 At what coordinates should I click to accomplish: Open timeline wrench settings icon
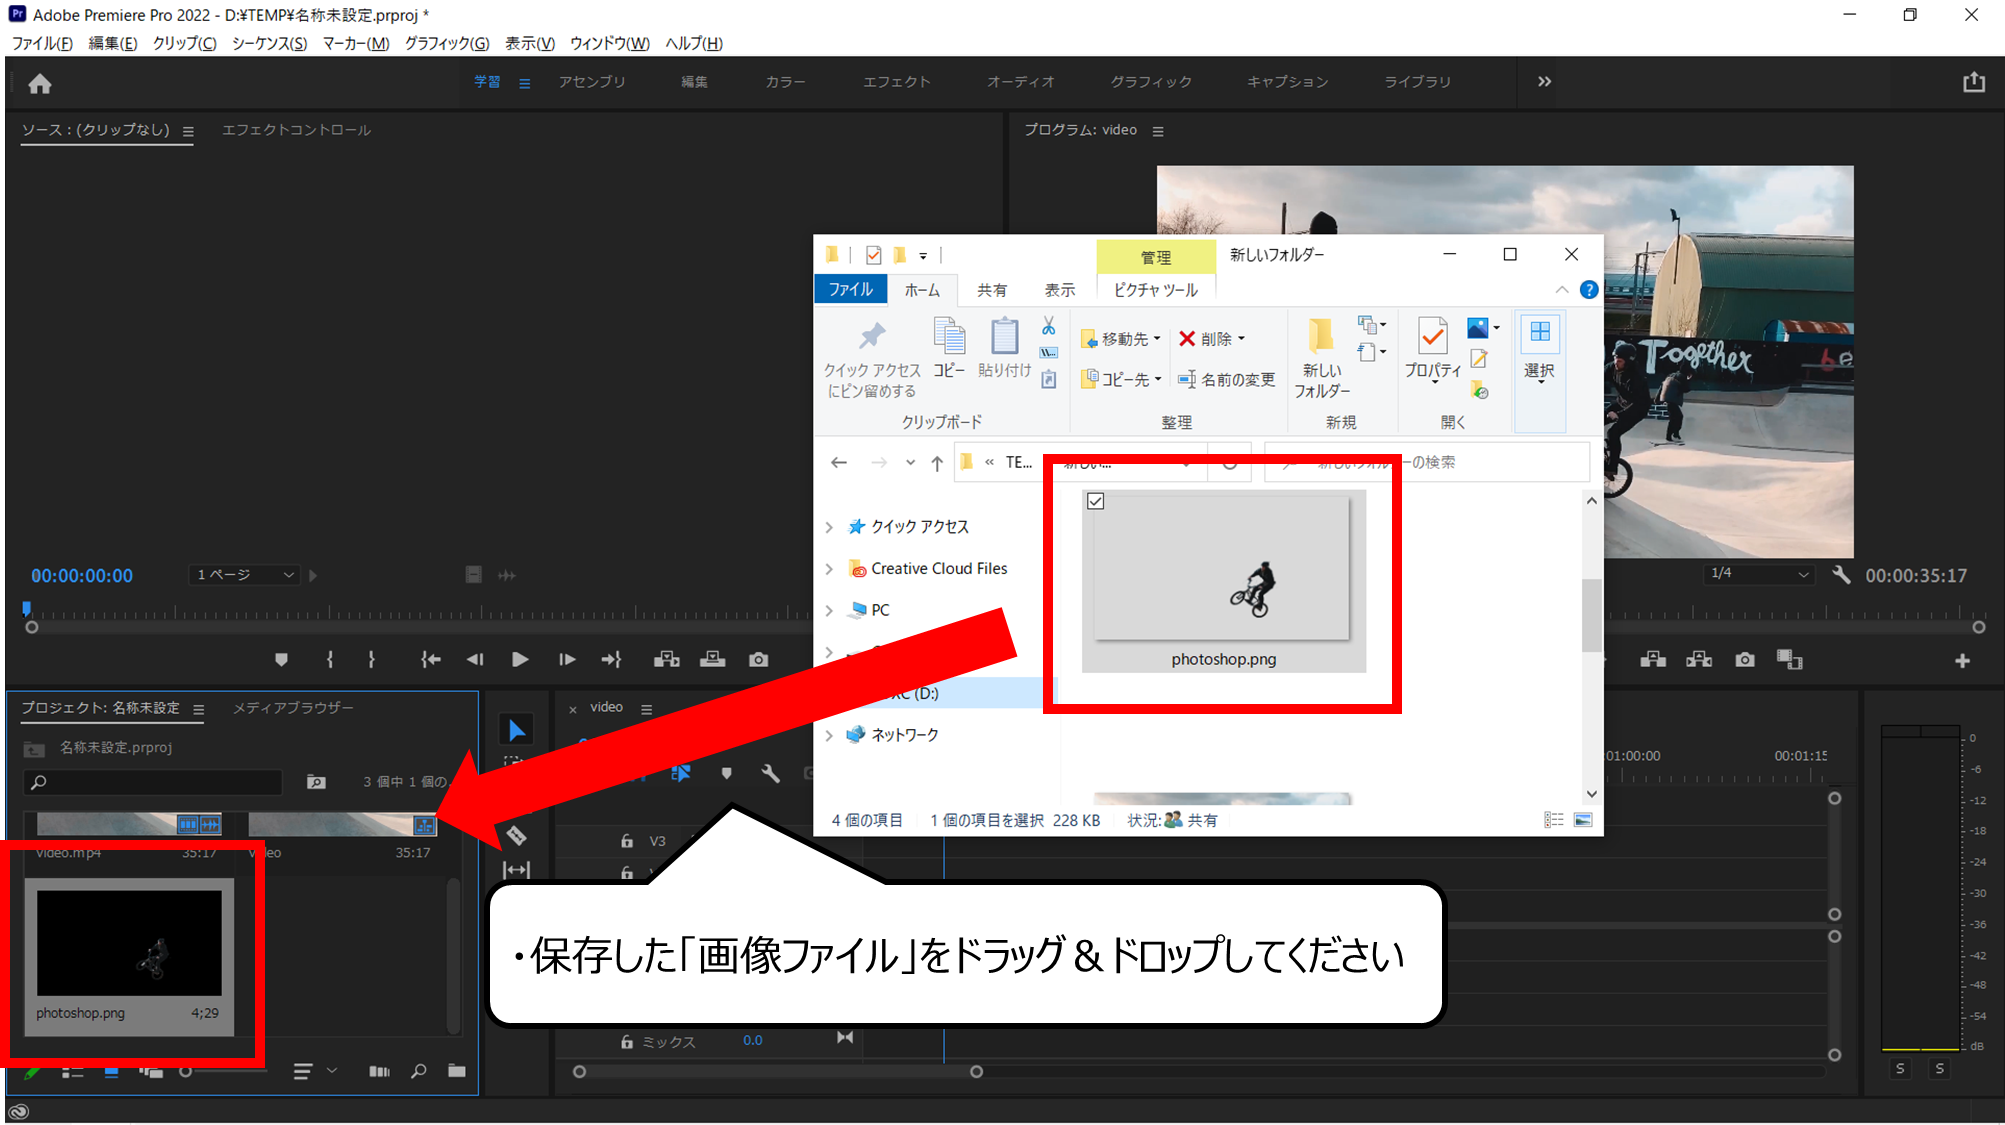(x=770, y=773)
